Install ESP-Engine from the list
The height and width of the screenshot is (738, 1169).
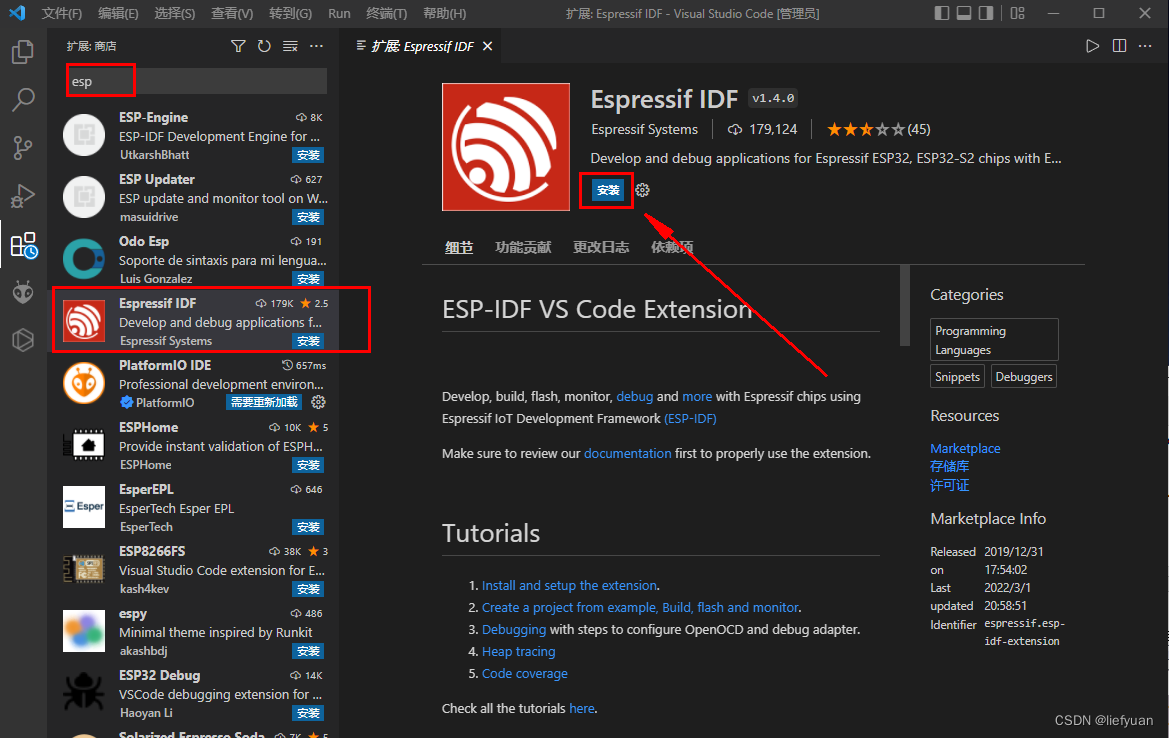[308, 155]
